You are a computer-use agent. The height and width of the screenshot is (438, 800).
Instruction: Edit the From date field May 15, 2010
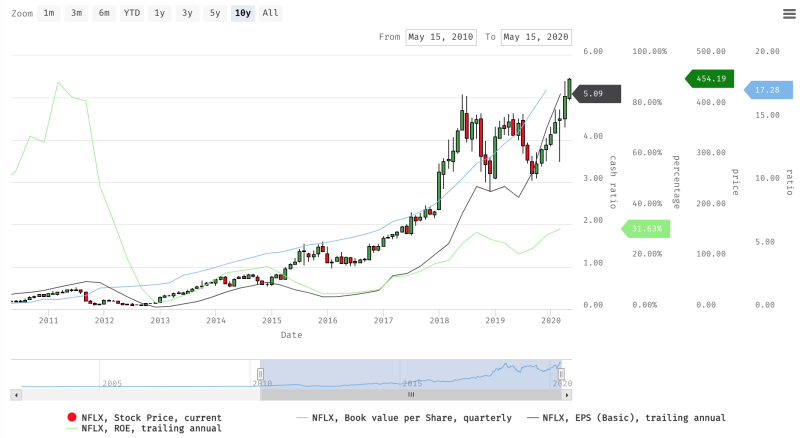pyautogui.click(x=441, y=37)
